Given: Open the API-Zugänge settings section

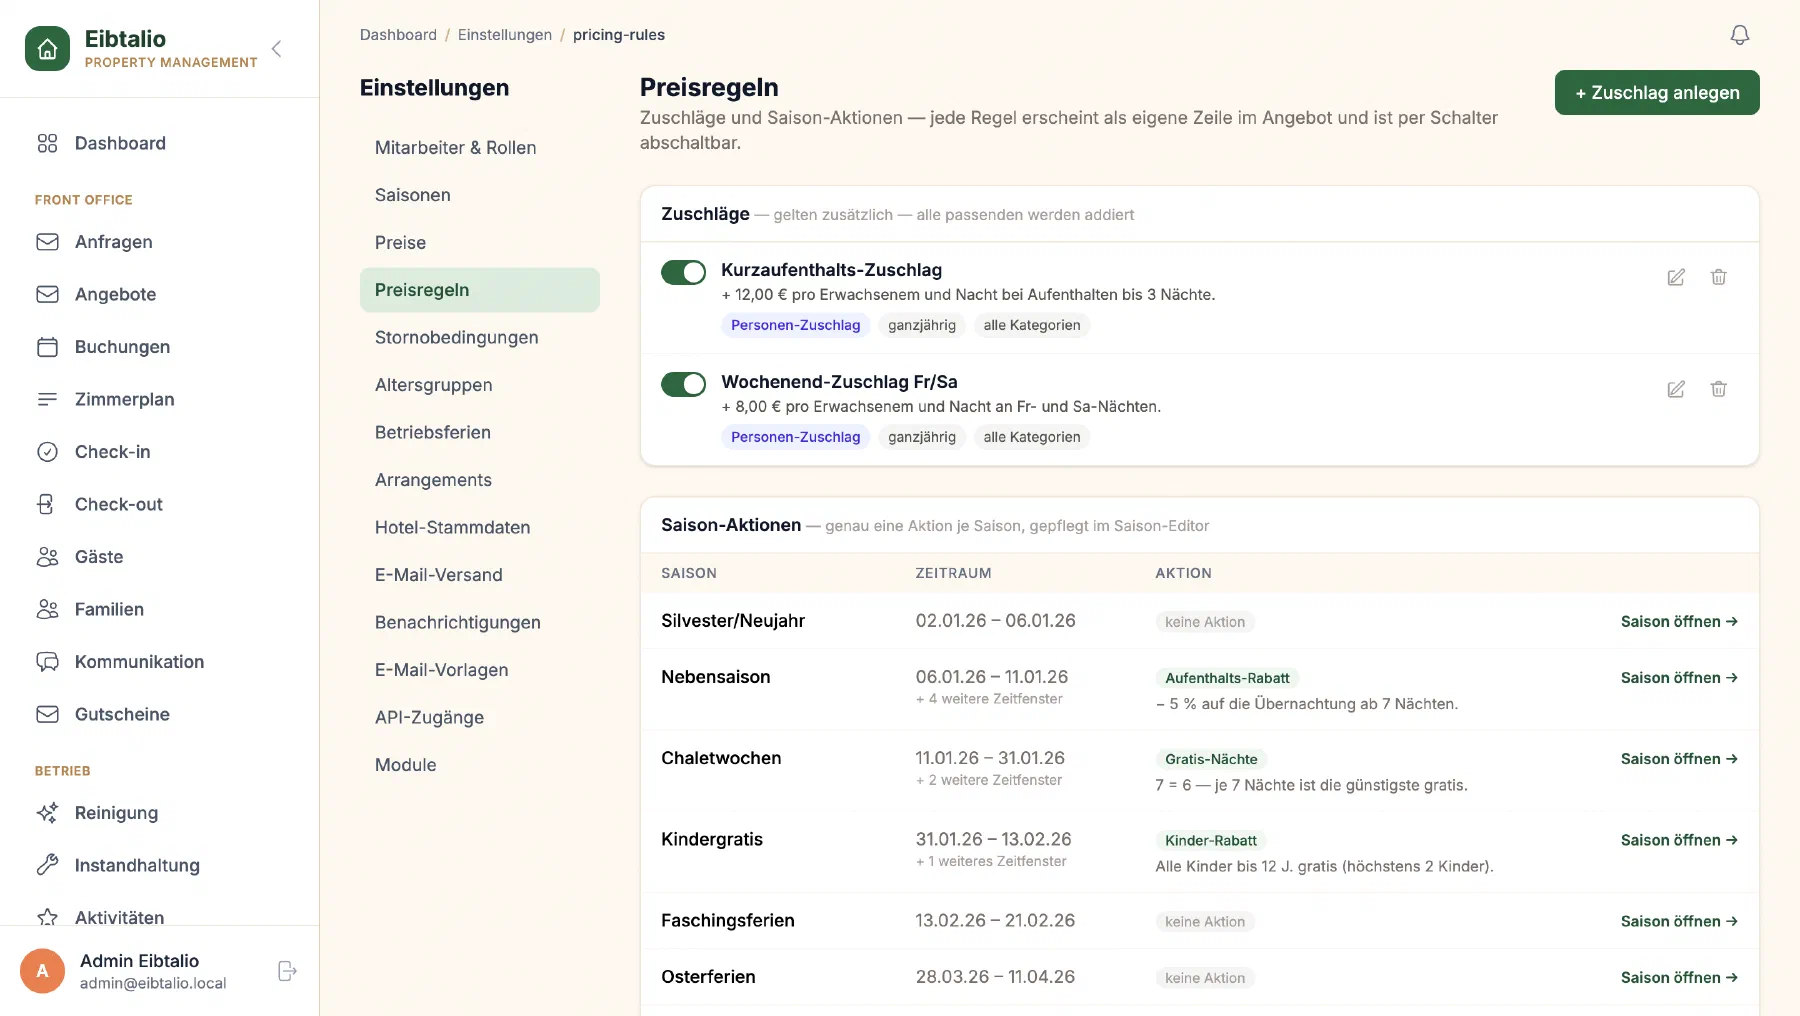Looking at the screenshot, I should tap(480, 718).
